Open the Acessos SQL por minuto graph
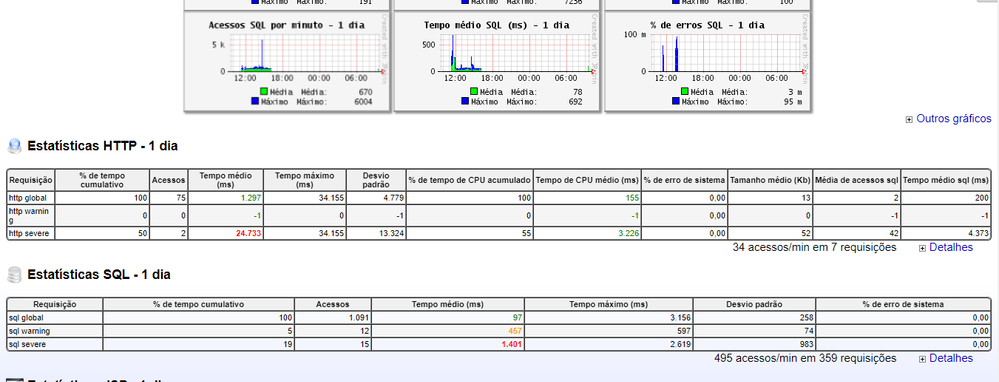999x382 pixels. coord(287,62)
